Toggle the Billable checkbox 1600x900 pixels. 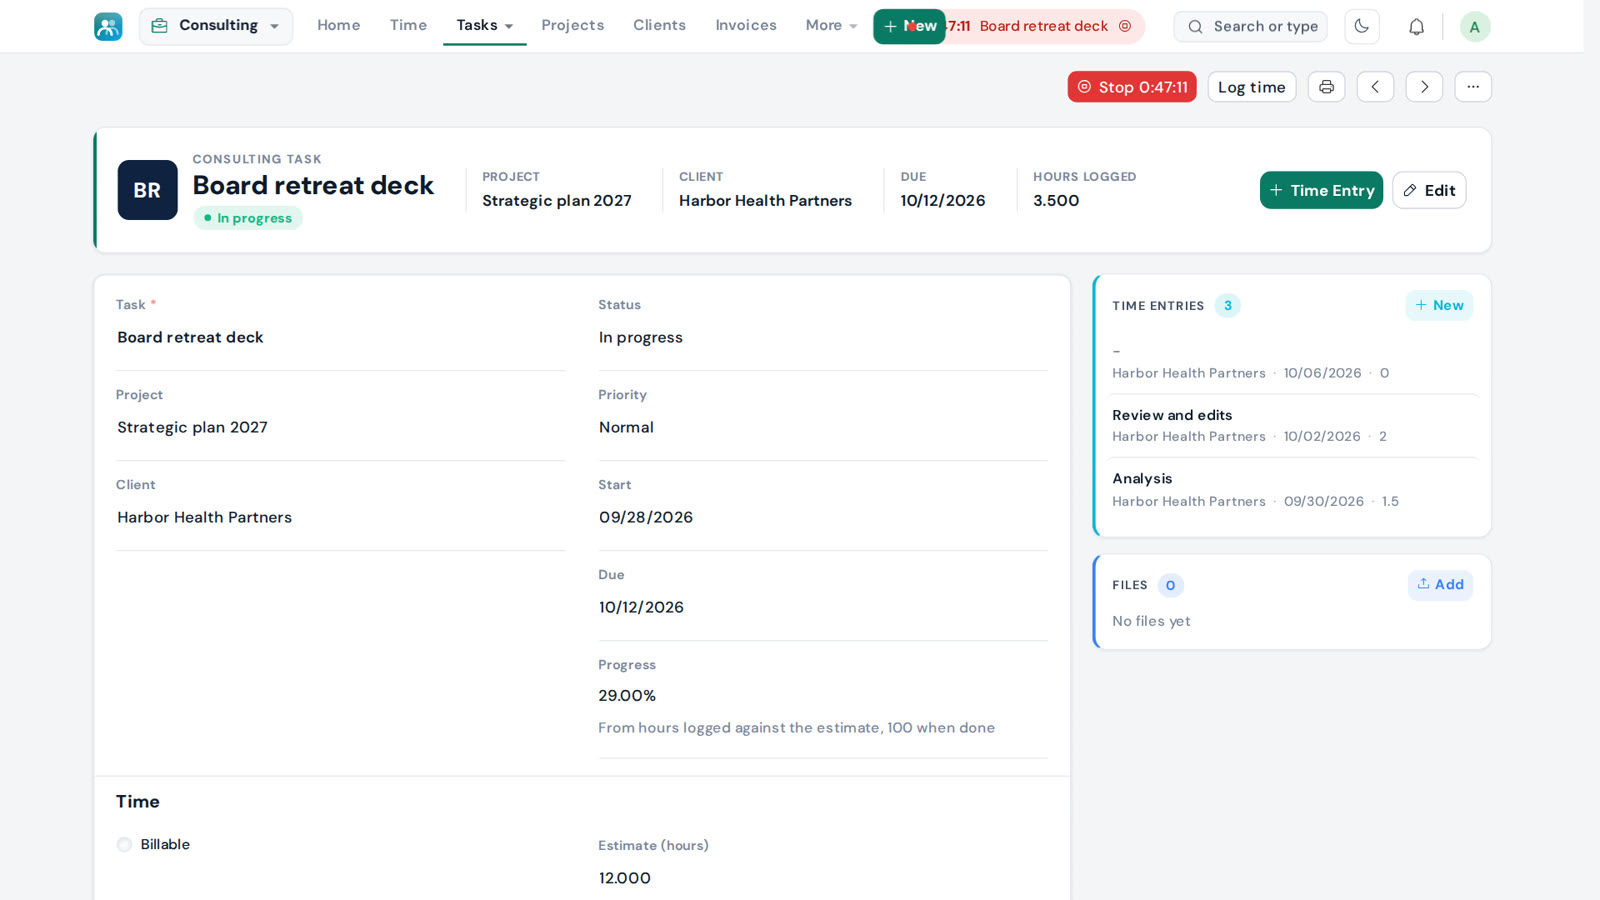124,845
